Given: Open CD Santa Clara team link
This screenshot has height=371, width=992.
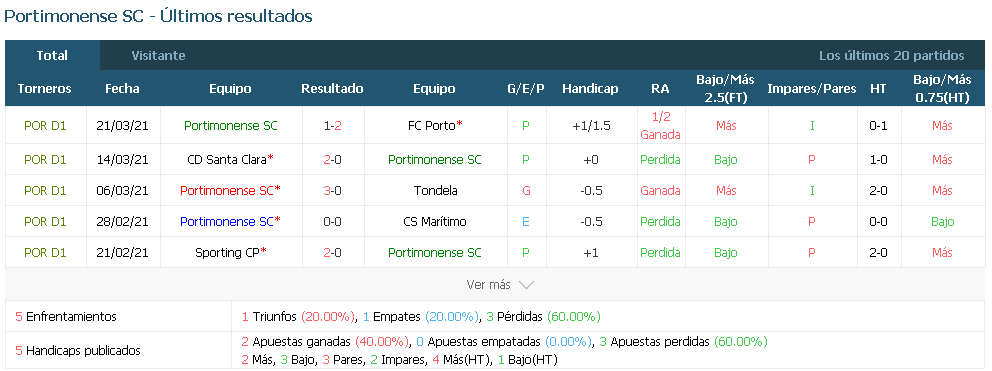Looking at the screenshot, I should point(227,160).
